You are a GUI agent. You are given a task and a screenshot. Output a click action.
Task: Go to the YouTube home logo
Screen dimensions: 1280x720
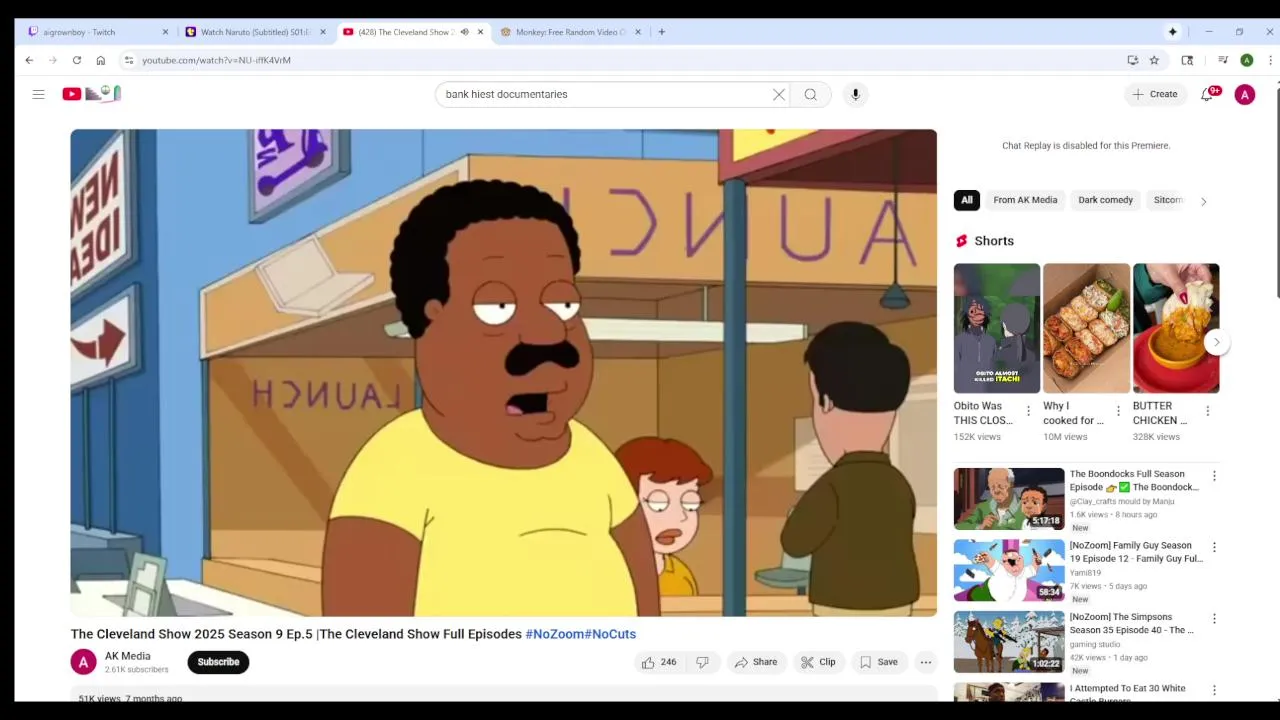click(91, 94)
